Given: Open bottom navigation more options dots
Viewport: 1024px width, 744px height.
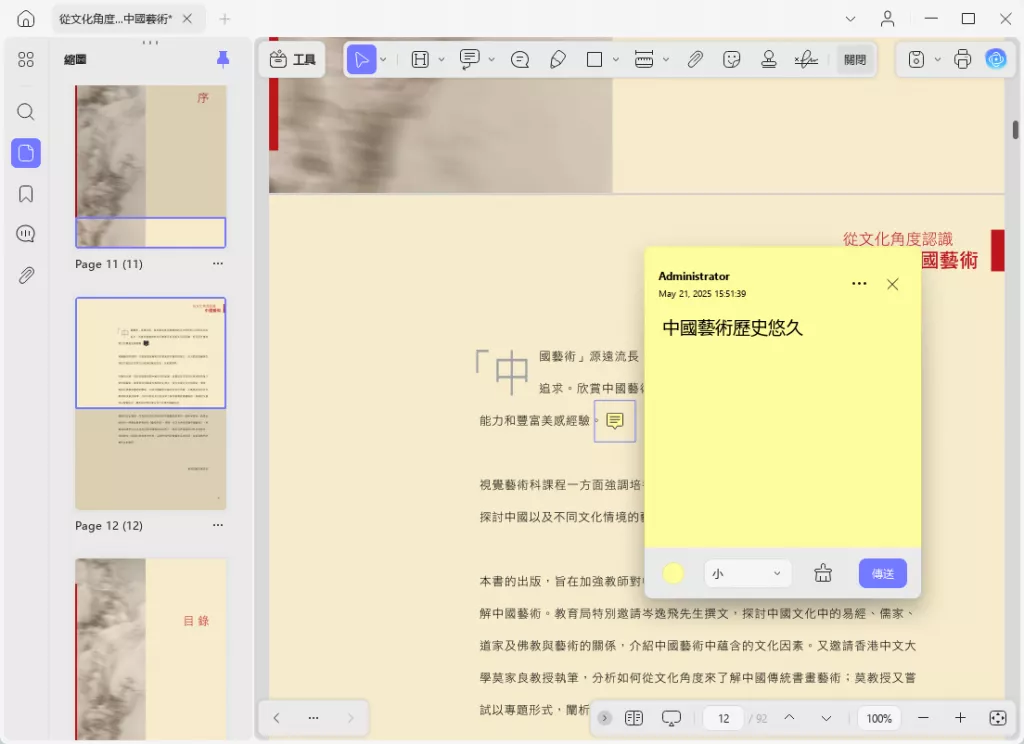Looking at the screenshot, I should (313, 718).
